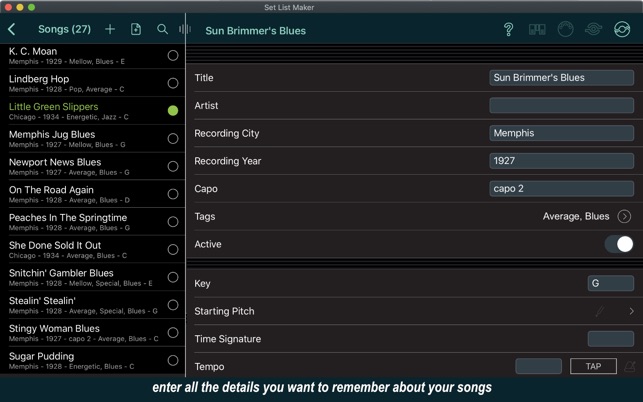
Task: Edit the Capo field
Action: coord(561,189)
